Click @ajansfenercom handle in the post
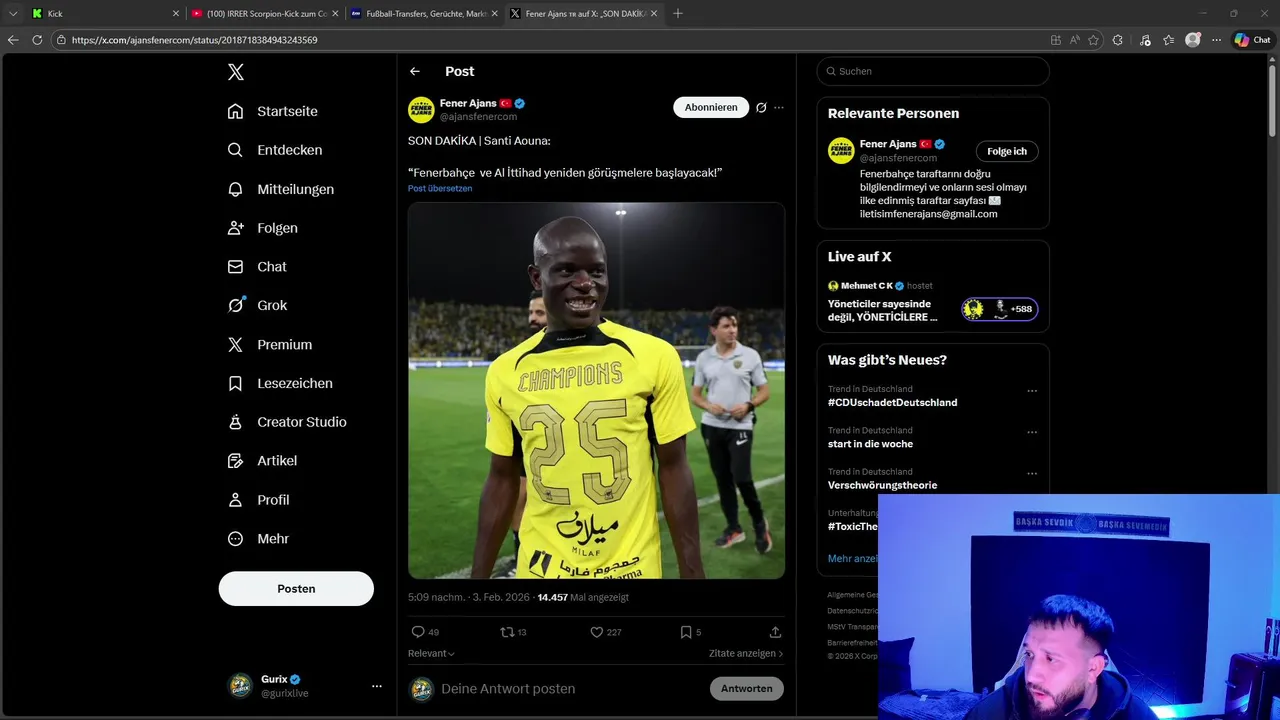This screenshot has width=1280, height=720. (x=478, y=117)
